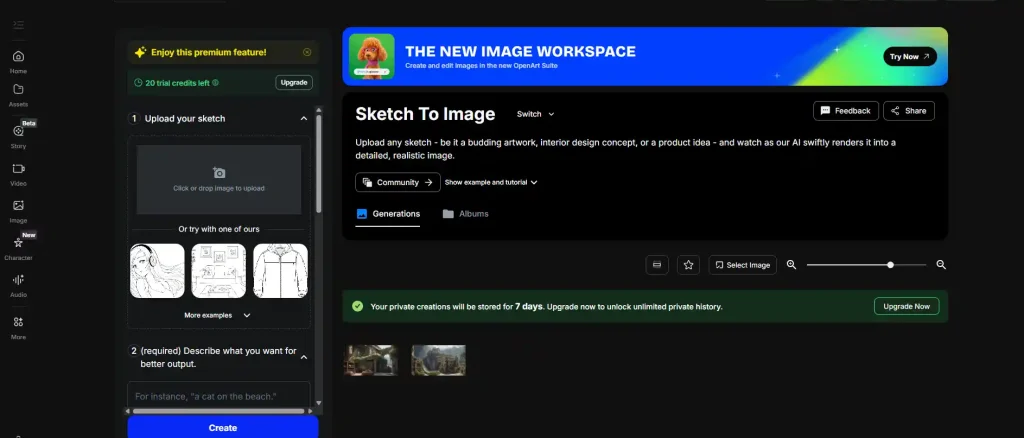Expand Show example and tutorial
The height and width of the screenshot is (438, 1024).
pyautogui.click(x=491, y=183)
